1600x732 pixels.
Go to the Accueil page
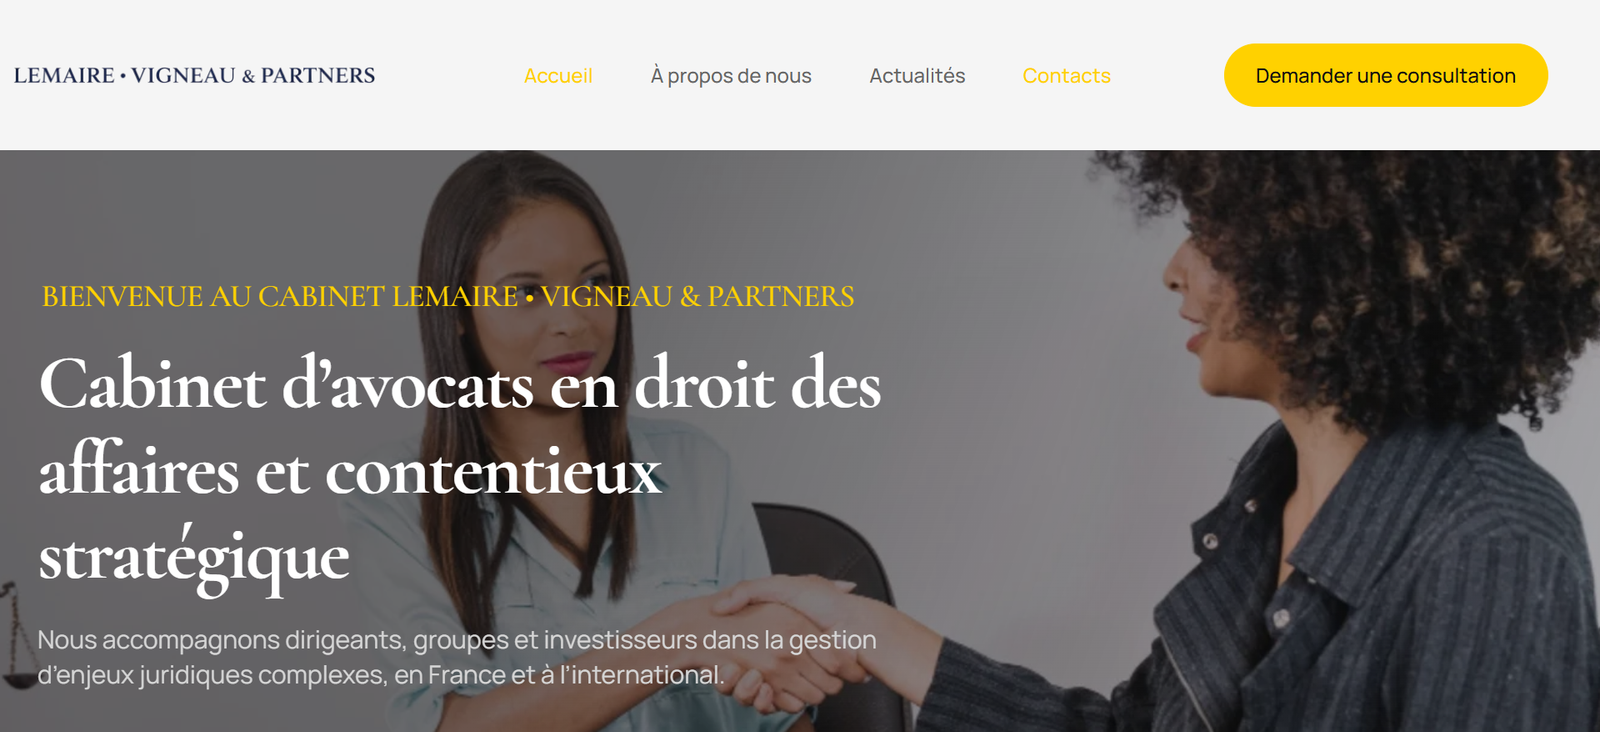click(x=558, y=76)
